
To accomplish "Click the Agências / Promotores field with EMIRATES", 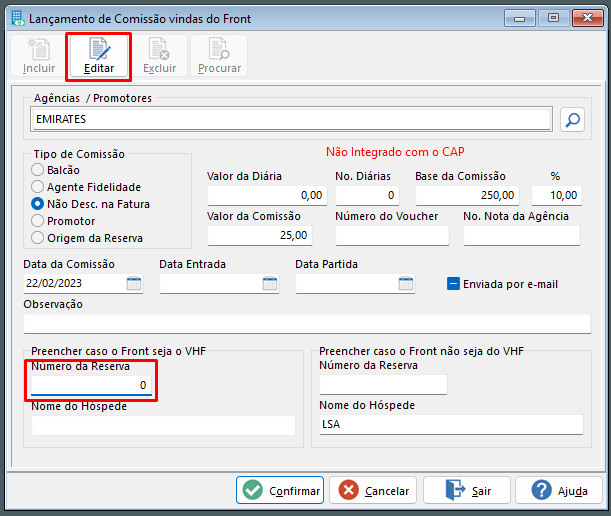I will [x=291, y=119].
